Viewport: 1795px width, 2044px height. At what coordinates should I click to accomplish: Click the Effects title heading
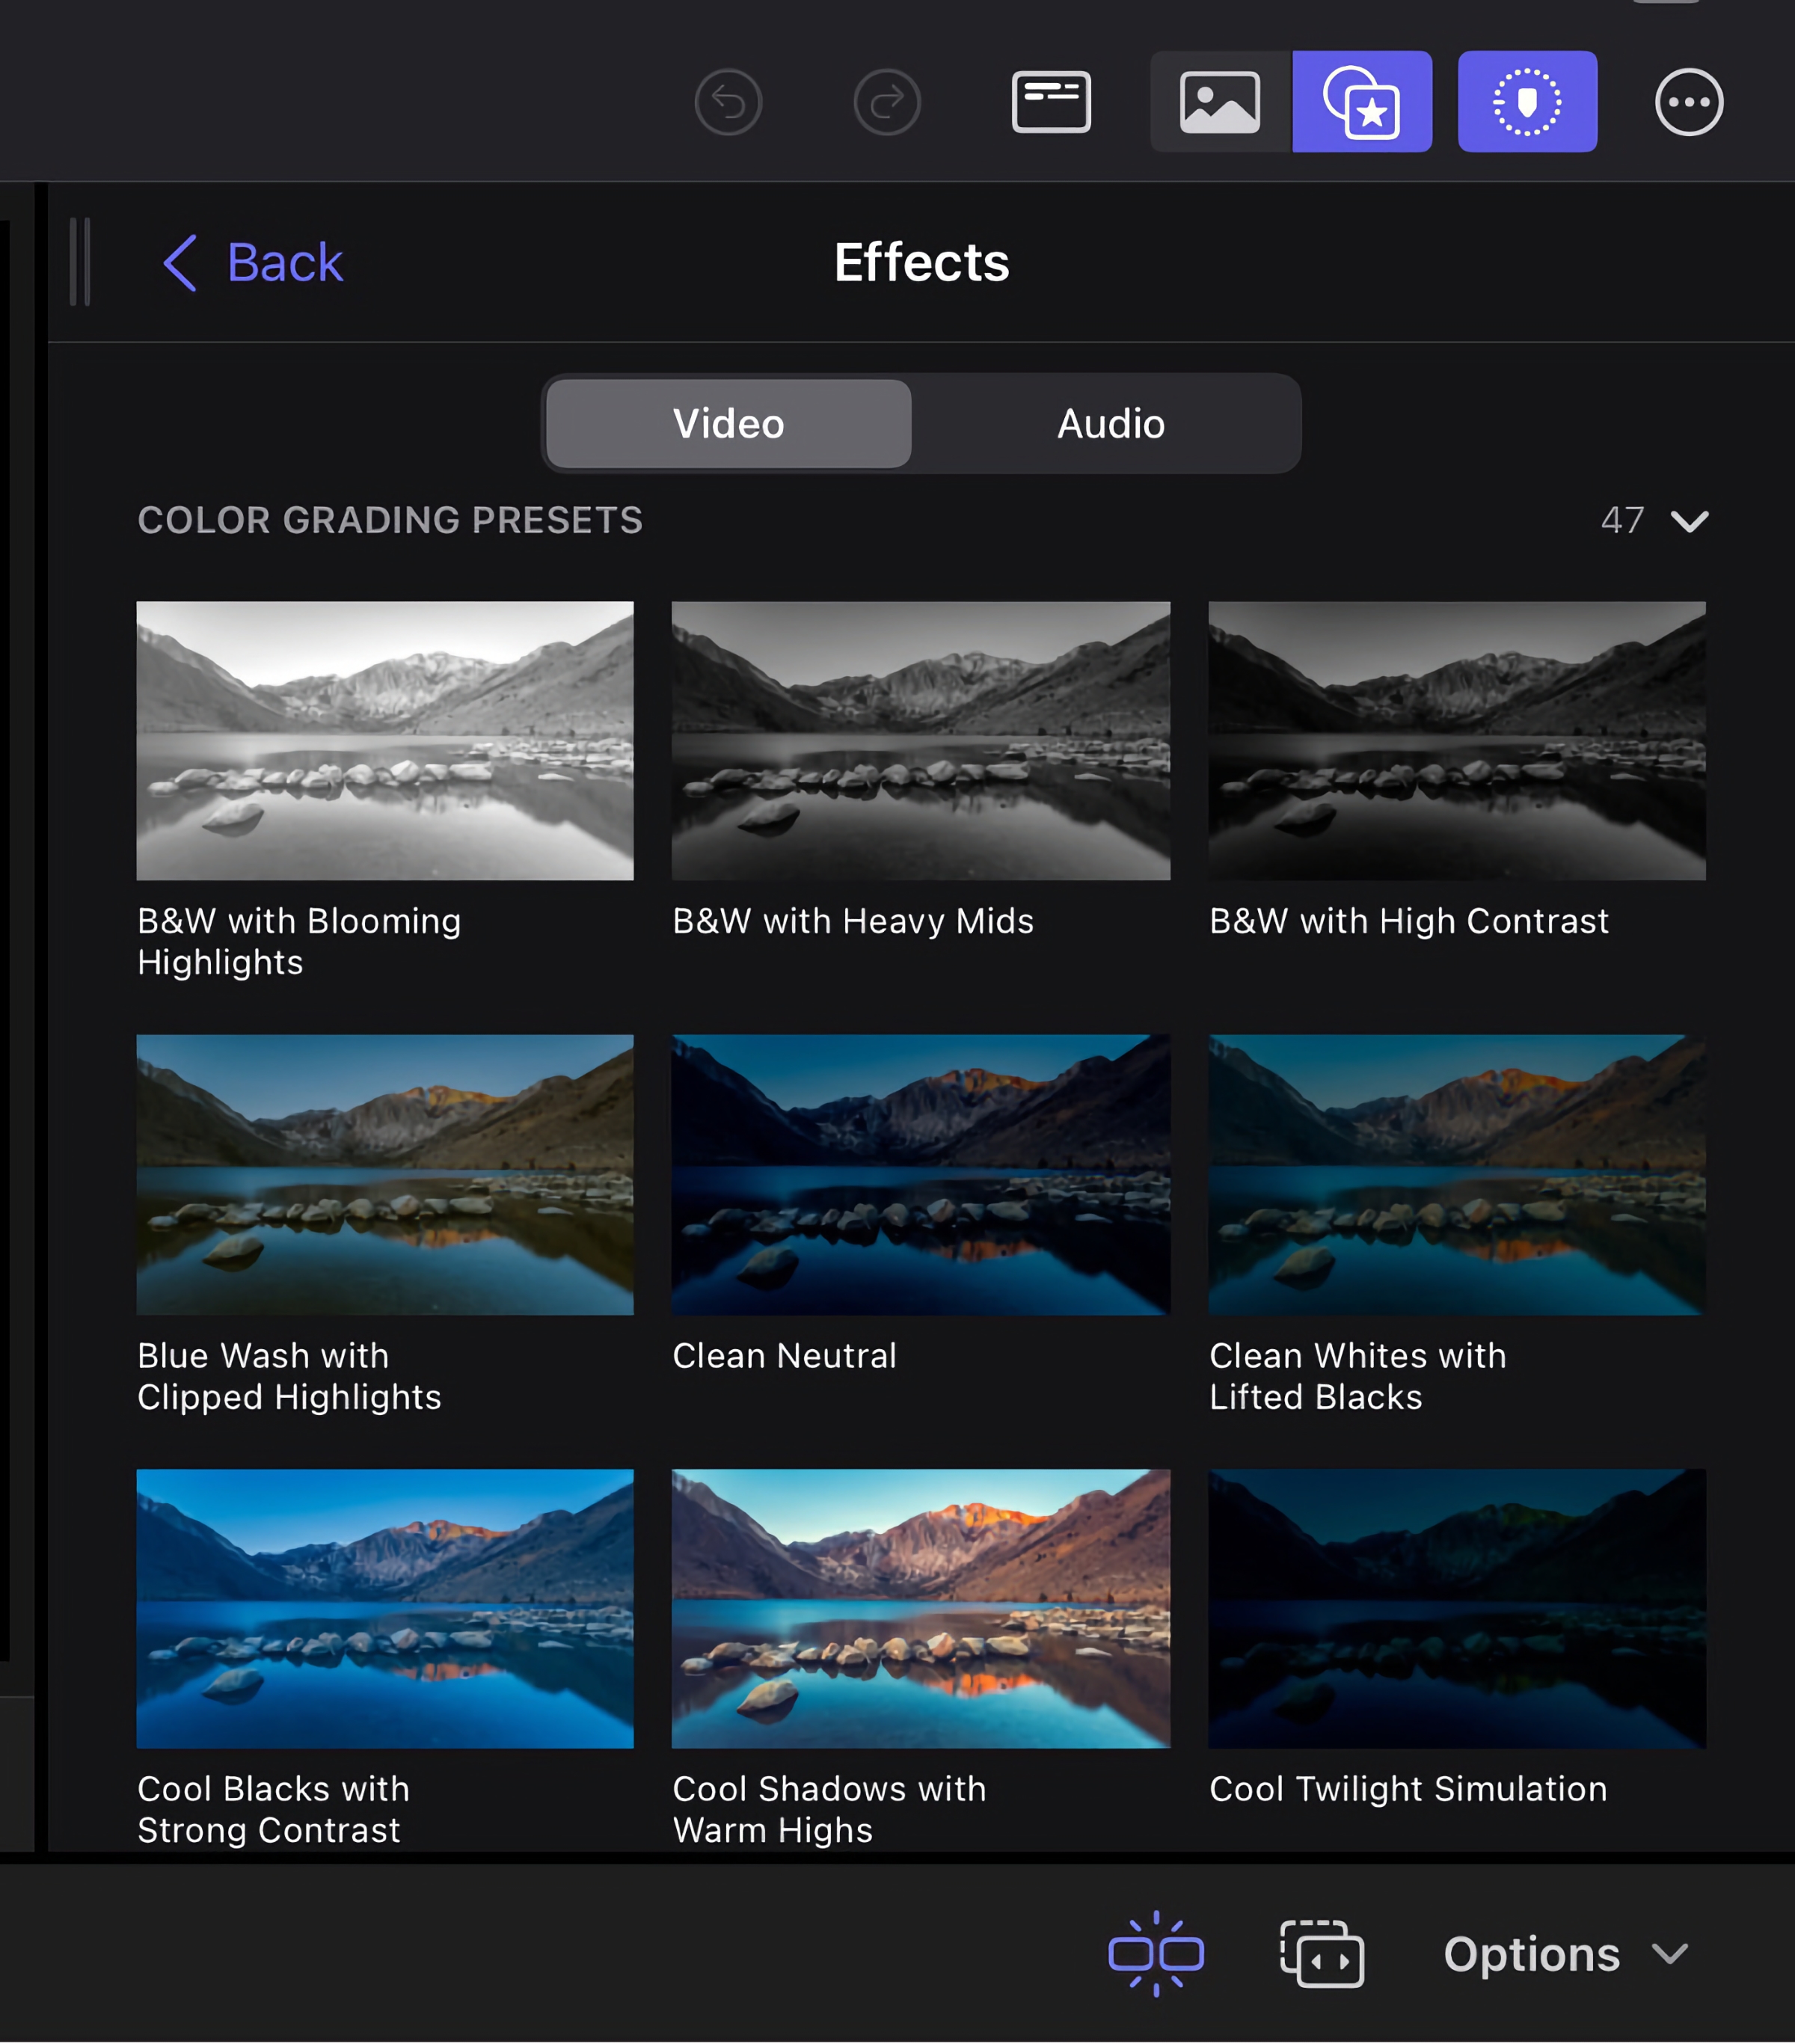coord(921,262)
